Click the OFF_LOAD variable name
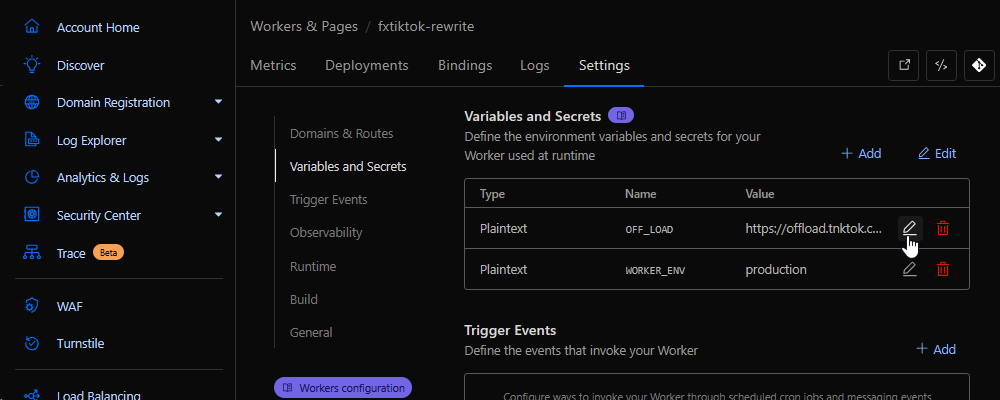 tap(649, 229)
